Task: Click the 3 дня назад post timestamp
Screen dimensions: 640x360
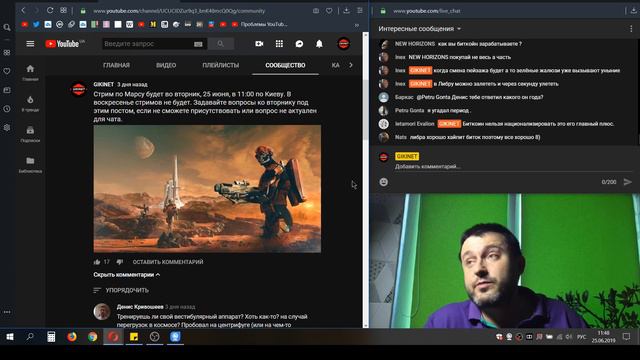Action: [132, 84]
